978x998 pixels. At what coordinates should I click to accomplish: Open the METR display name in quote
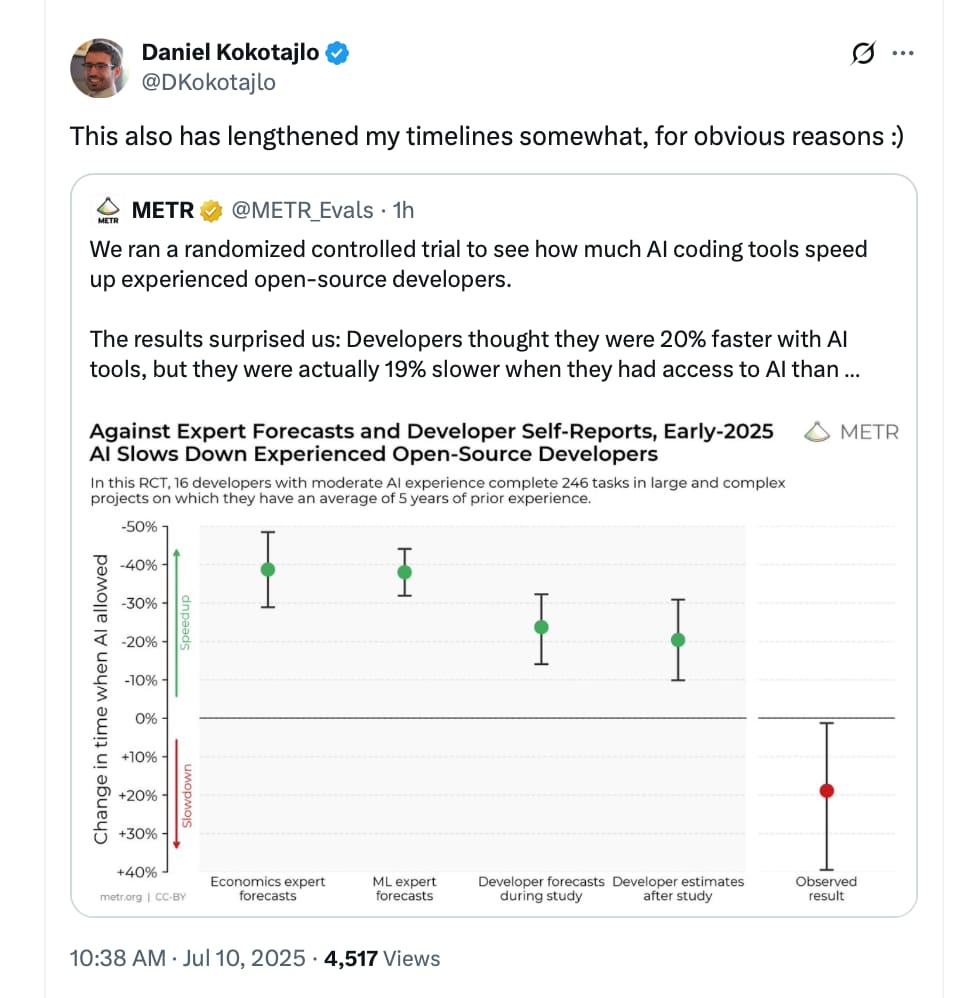(162, 210)
